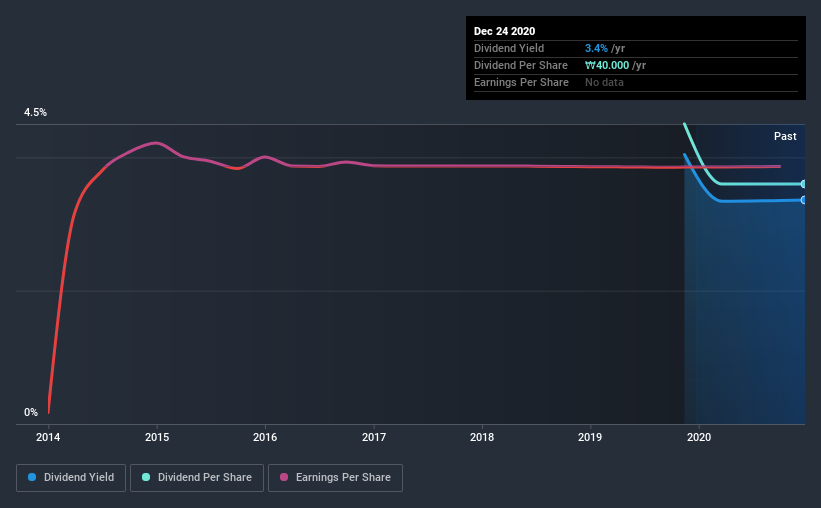
Task: Click the ₩40.000 dividend per share value
Action: (614, 65)
